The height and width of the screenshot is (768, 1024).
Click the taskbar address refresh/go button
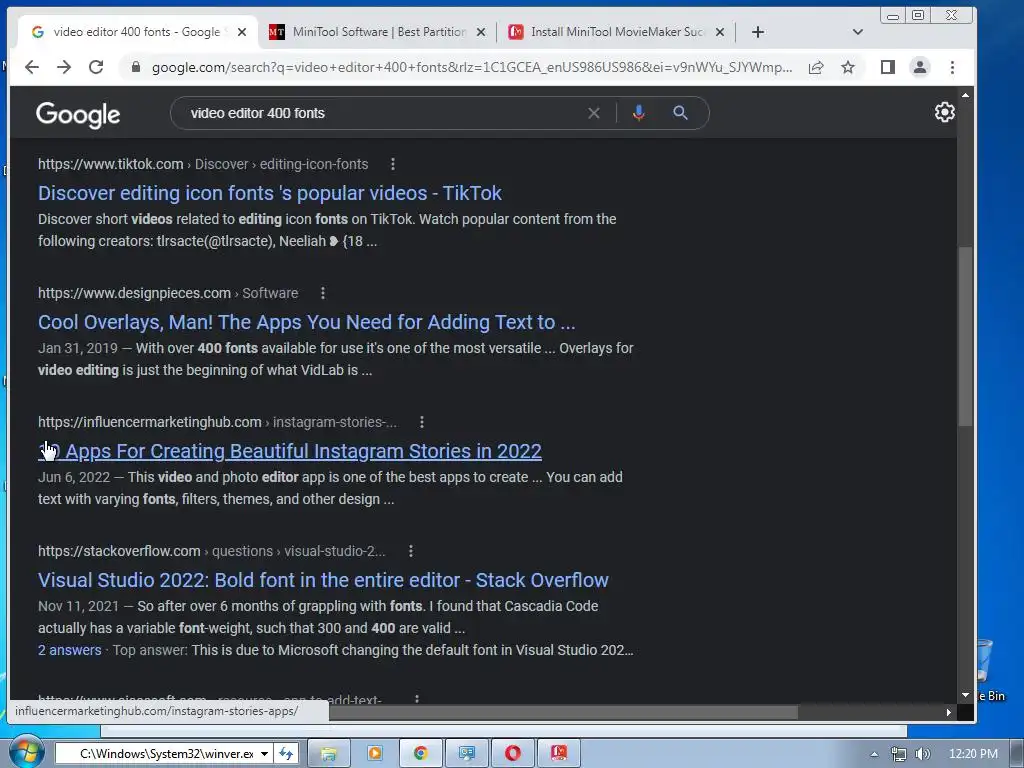(x=286, y=754)
